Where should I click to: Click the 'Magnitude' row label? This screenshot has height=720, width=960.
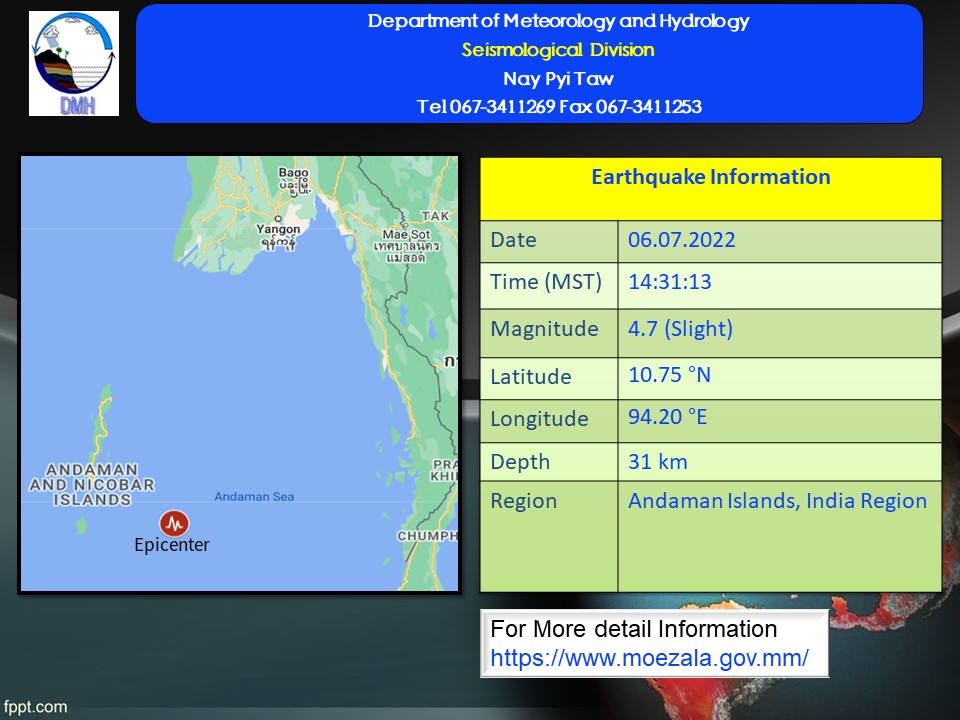[544, 329]
